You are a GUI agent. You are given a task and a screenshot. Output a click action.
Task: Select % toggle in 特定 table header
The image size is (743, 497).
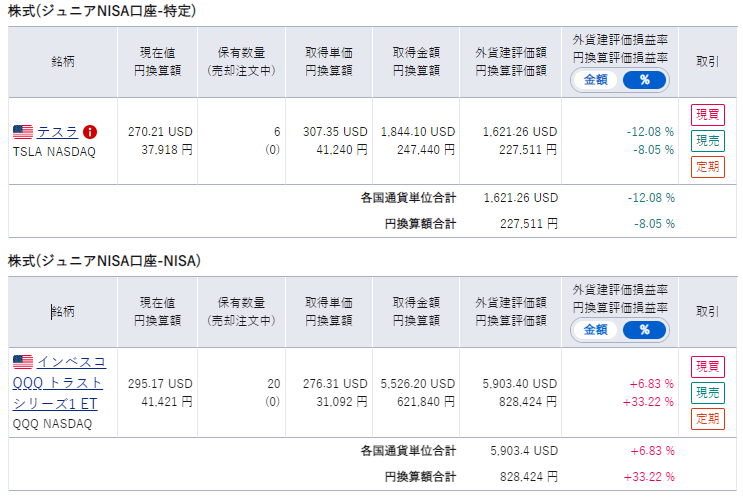point(644,80)
